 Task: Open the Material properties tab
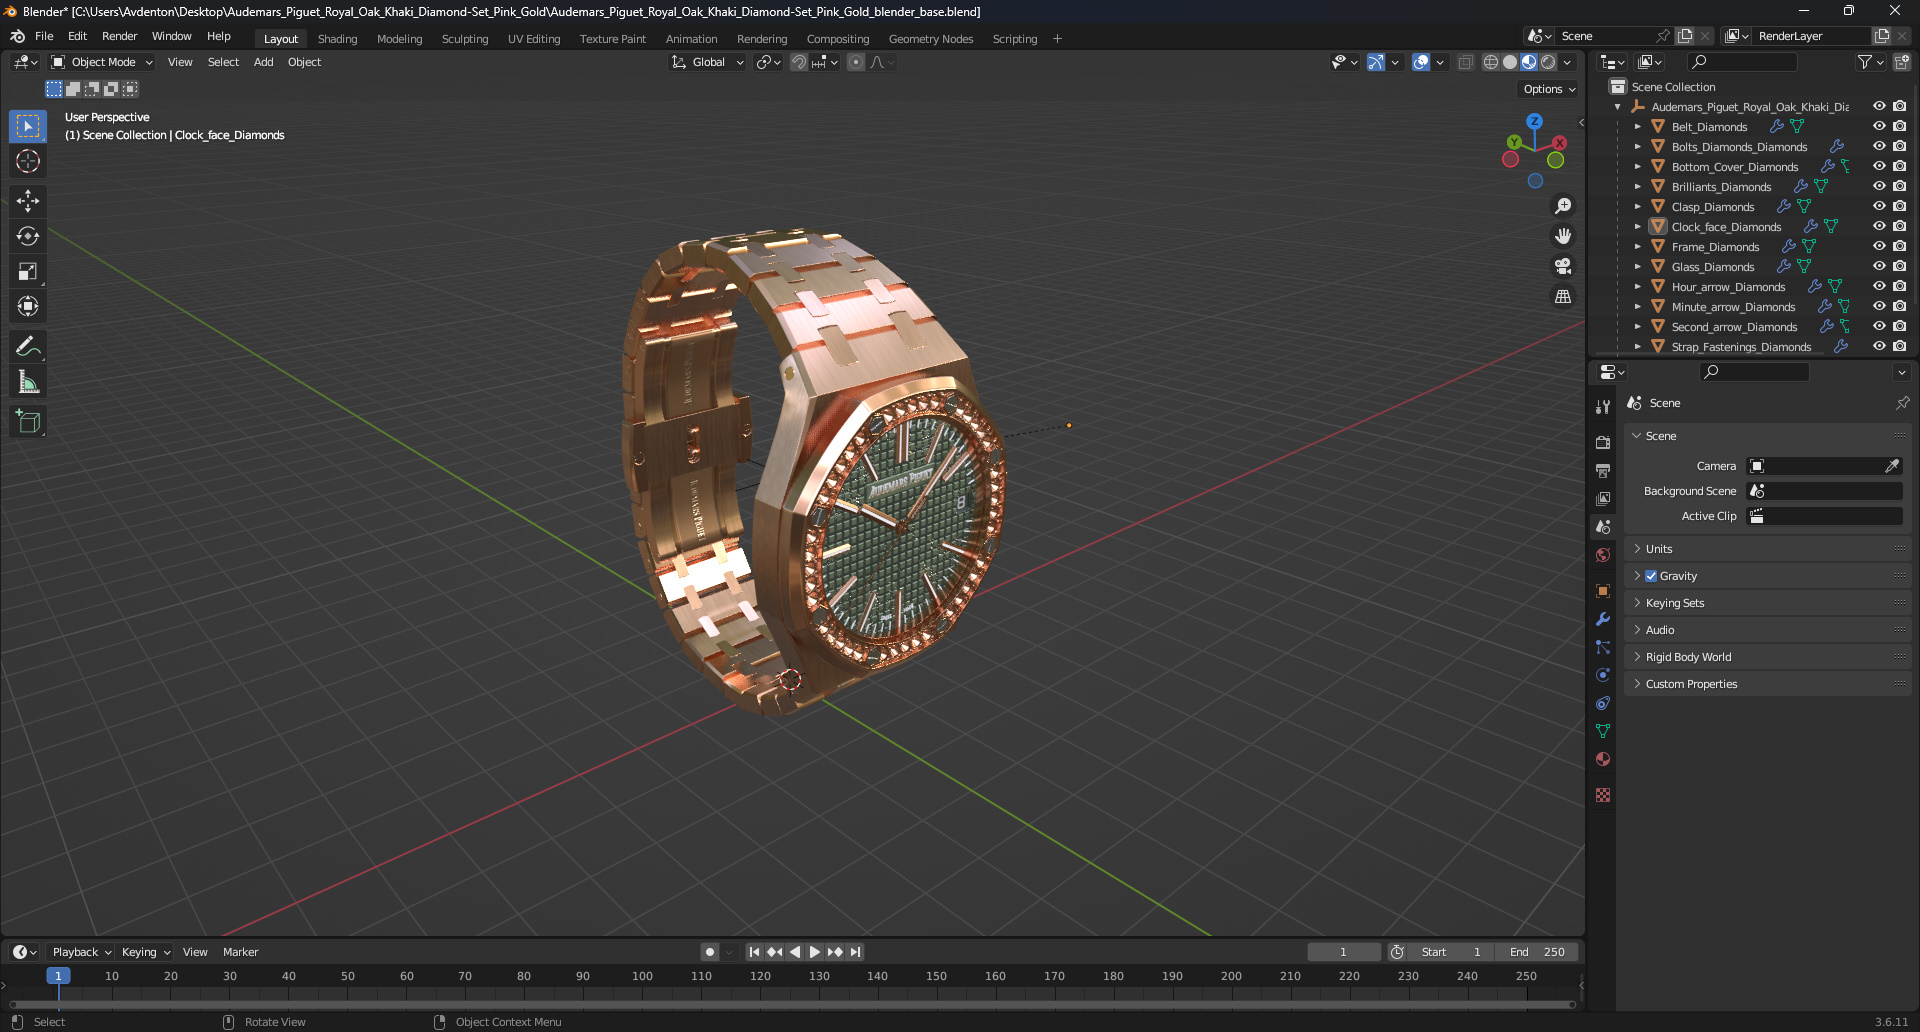(1603, 759)
